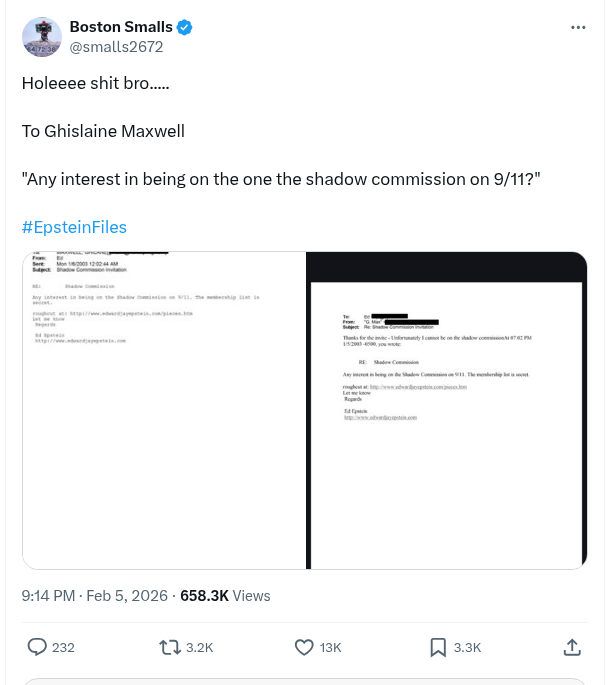
Task: Click the Boston Smalls display name
Action: pos(121,27)
